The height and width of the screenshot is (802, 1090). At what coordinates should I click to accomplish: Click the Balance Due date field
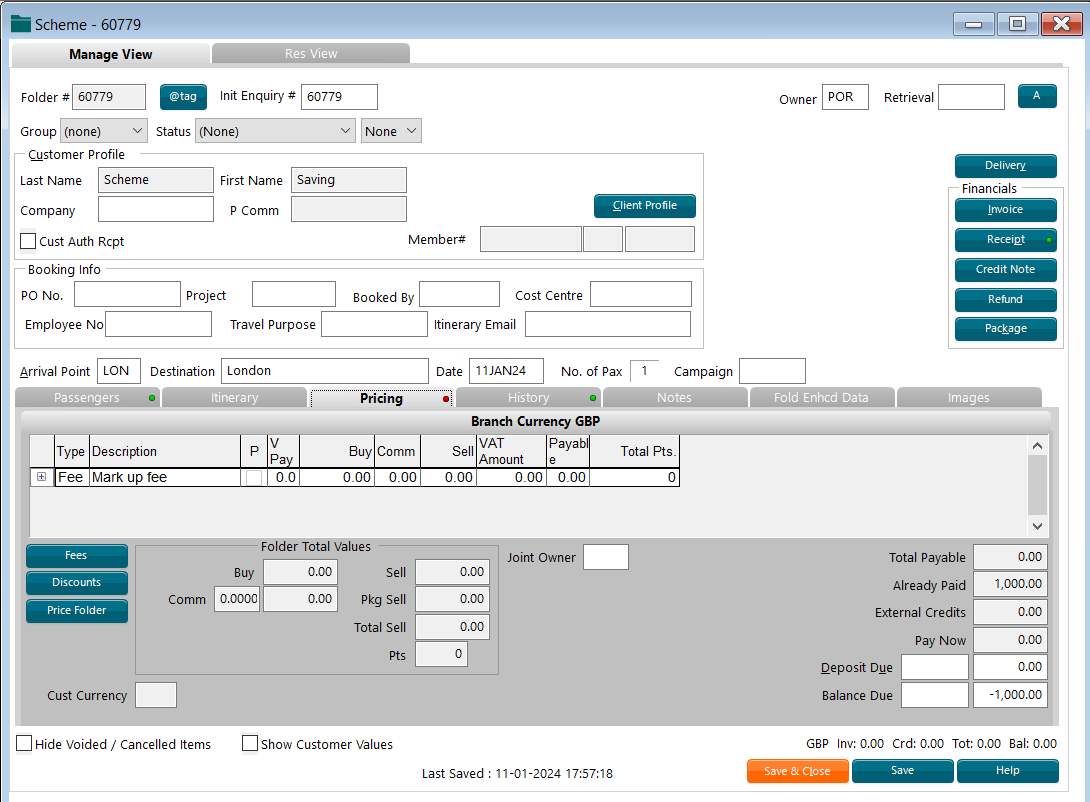pyautogui.click(x=935, y=695)
